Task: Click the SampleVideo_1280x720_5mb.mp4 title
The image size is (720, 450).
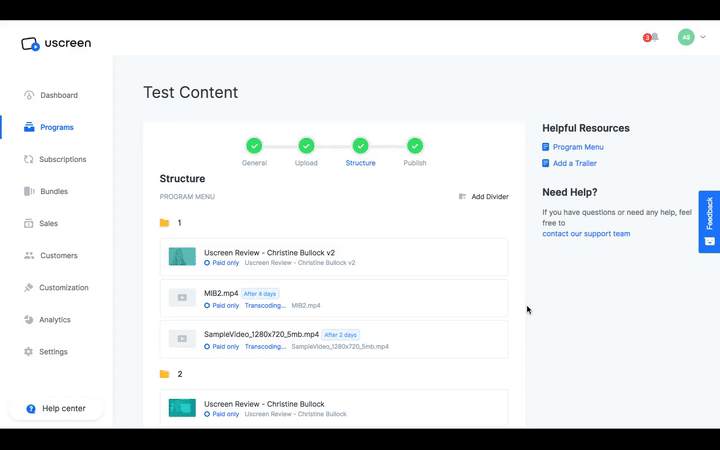Action: [261, 334]
